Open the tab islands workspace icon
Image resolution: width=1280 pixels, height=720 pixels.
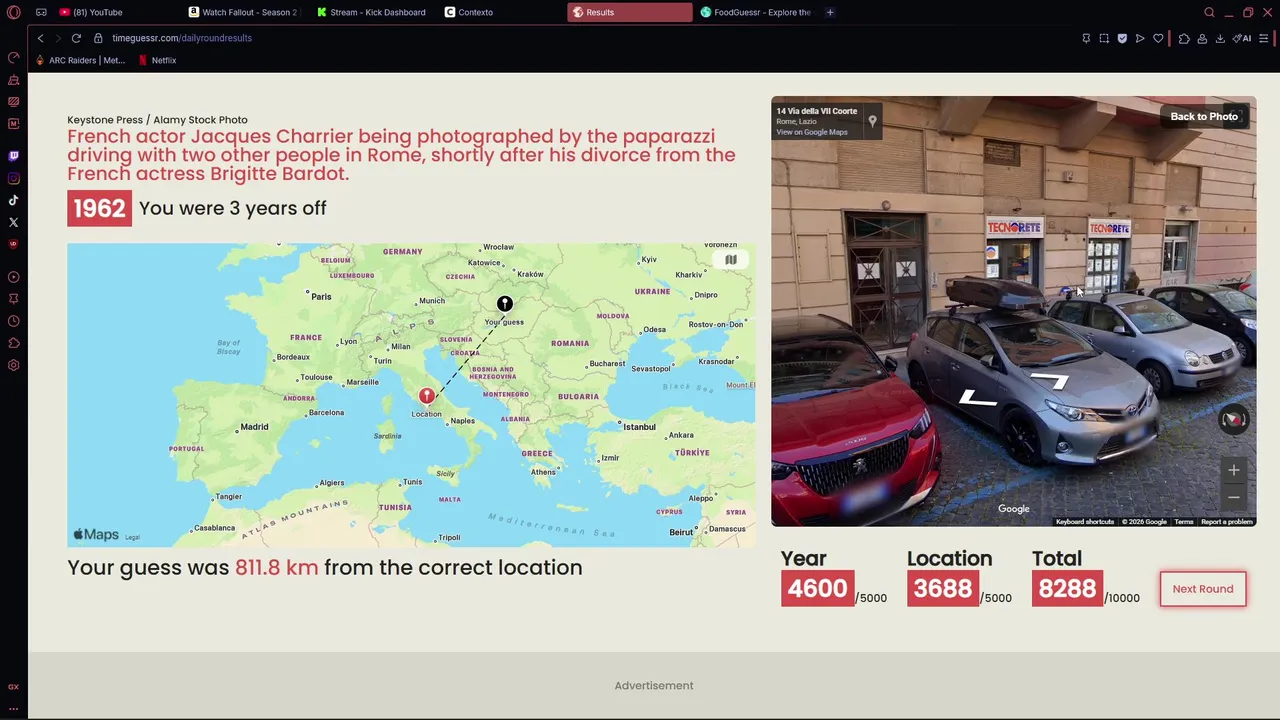point(41,12)
